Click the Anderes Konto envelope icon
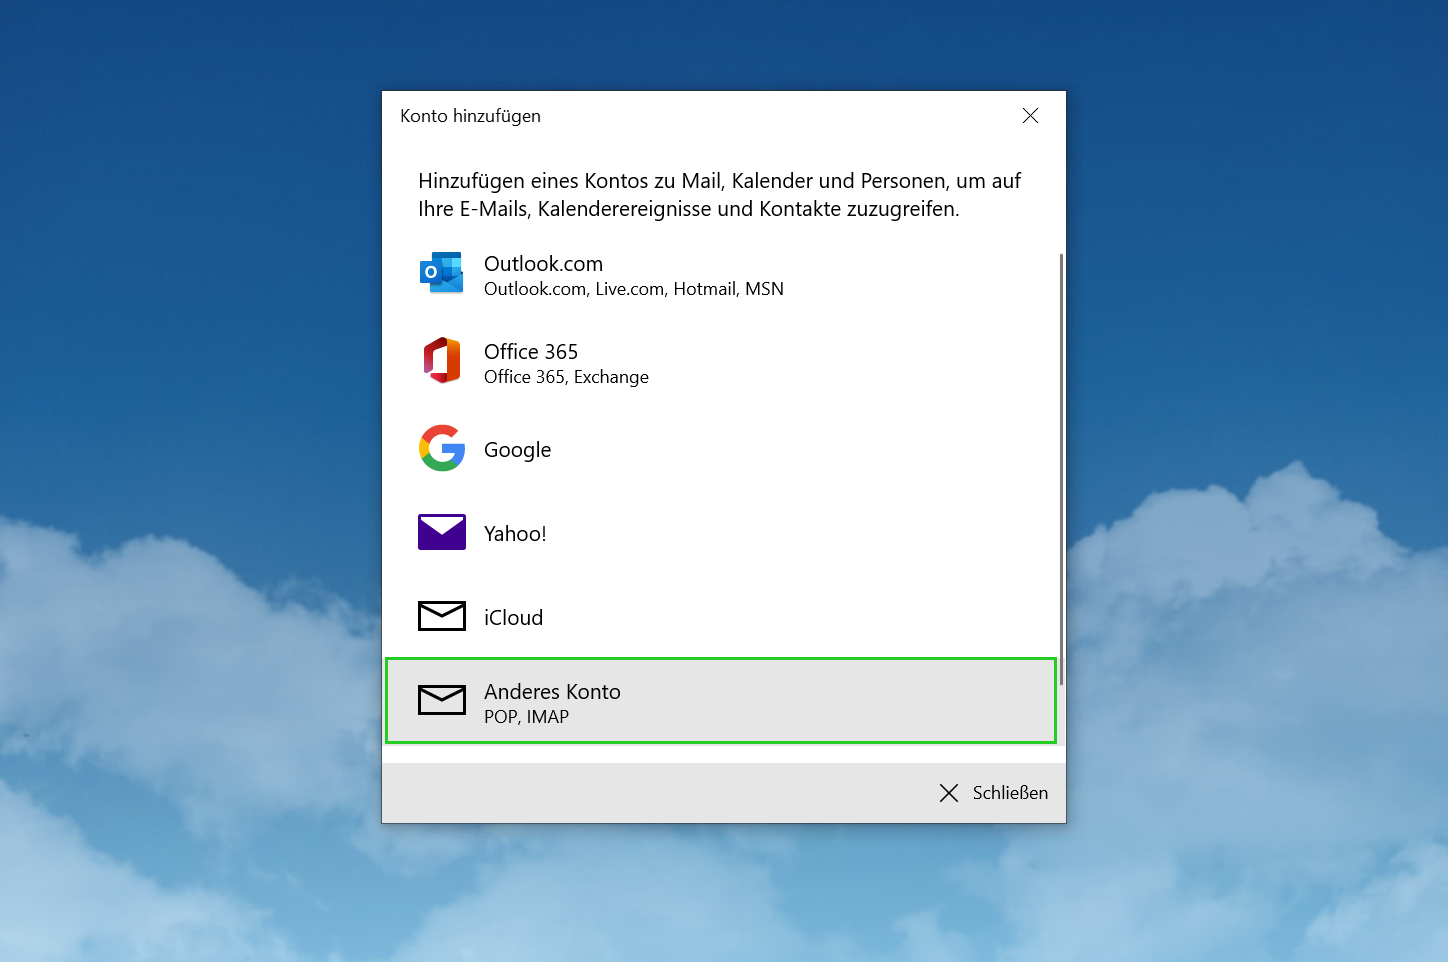This screenshot has height=962, width=1448. tap(442, 700)
